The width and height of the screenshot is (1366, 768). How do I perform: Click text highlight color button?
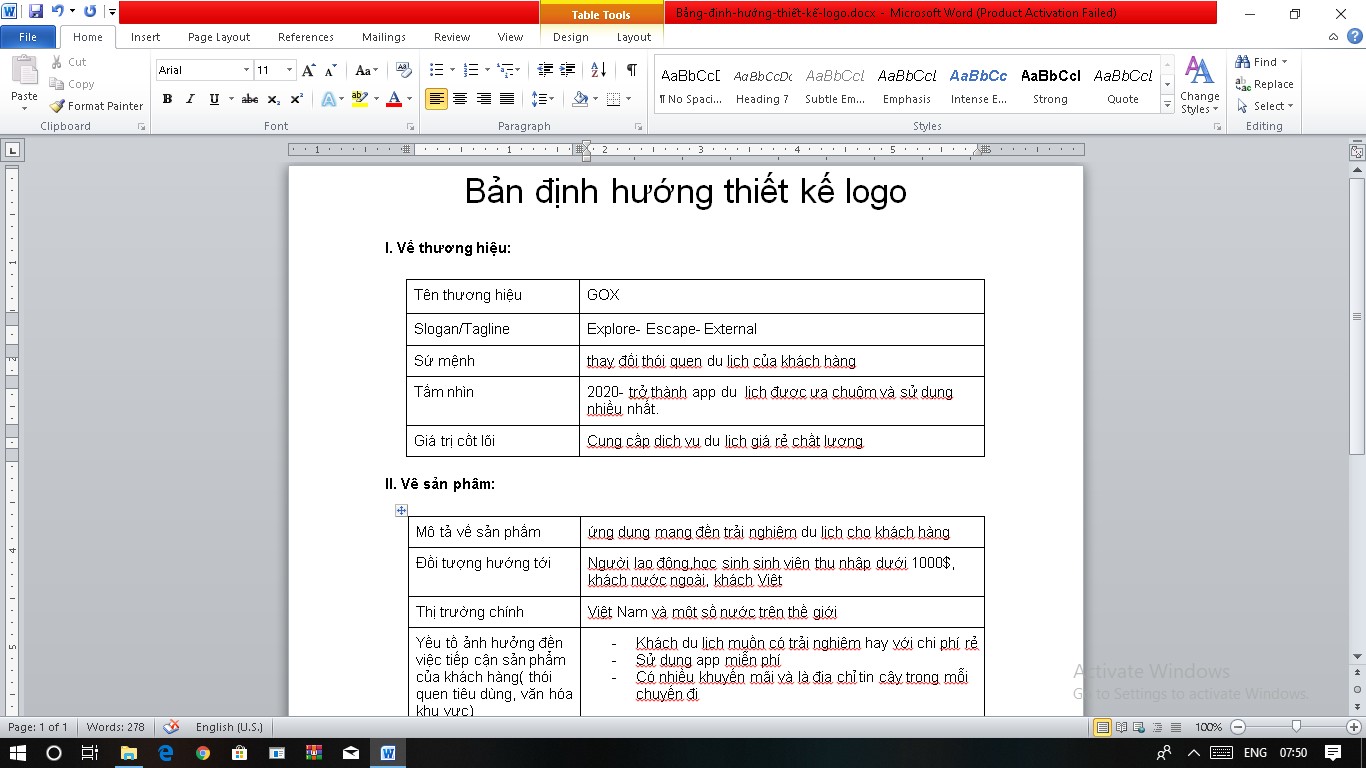point(360,99)
